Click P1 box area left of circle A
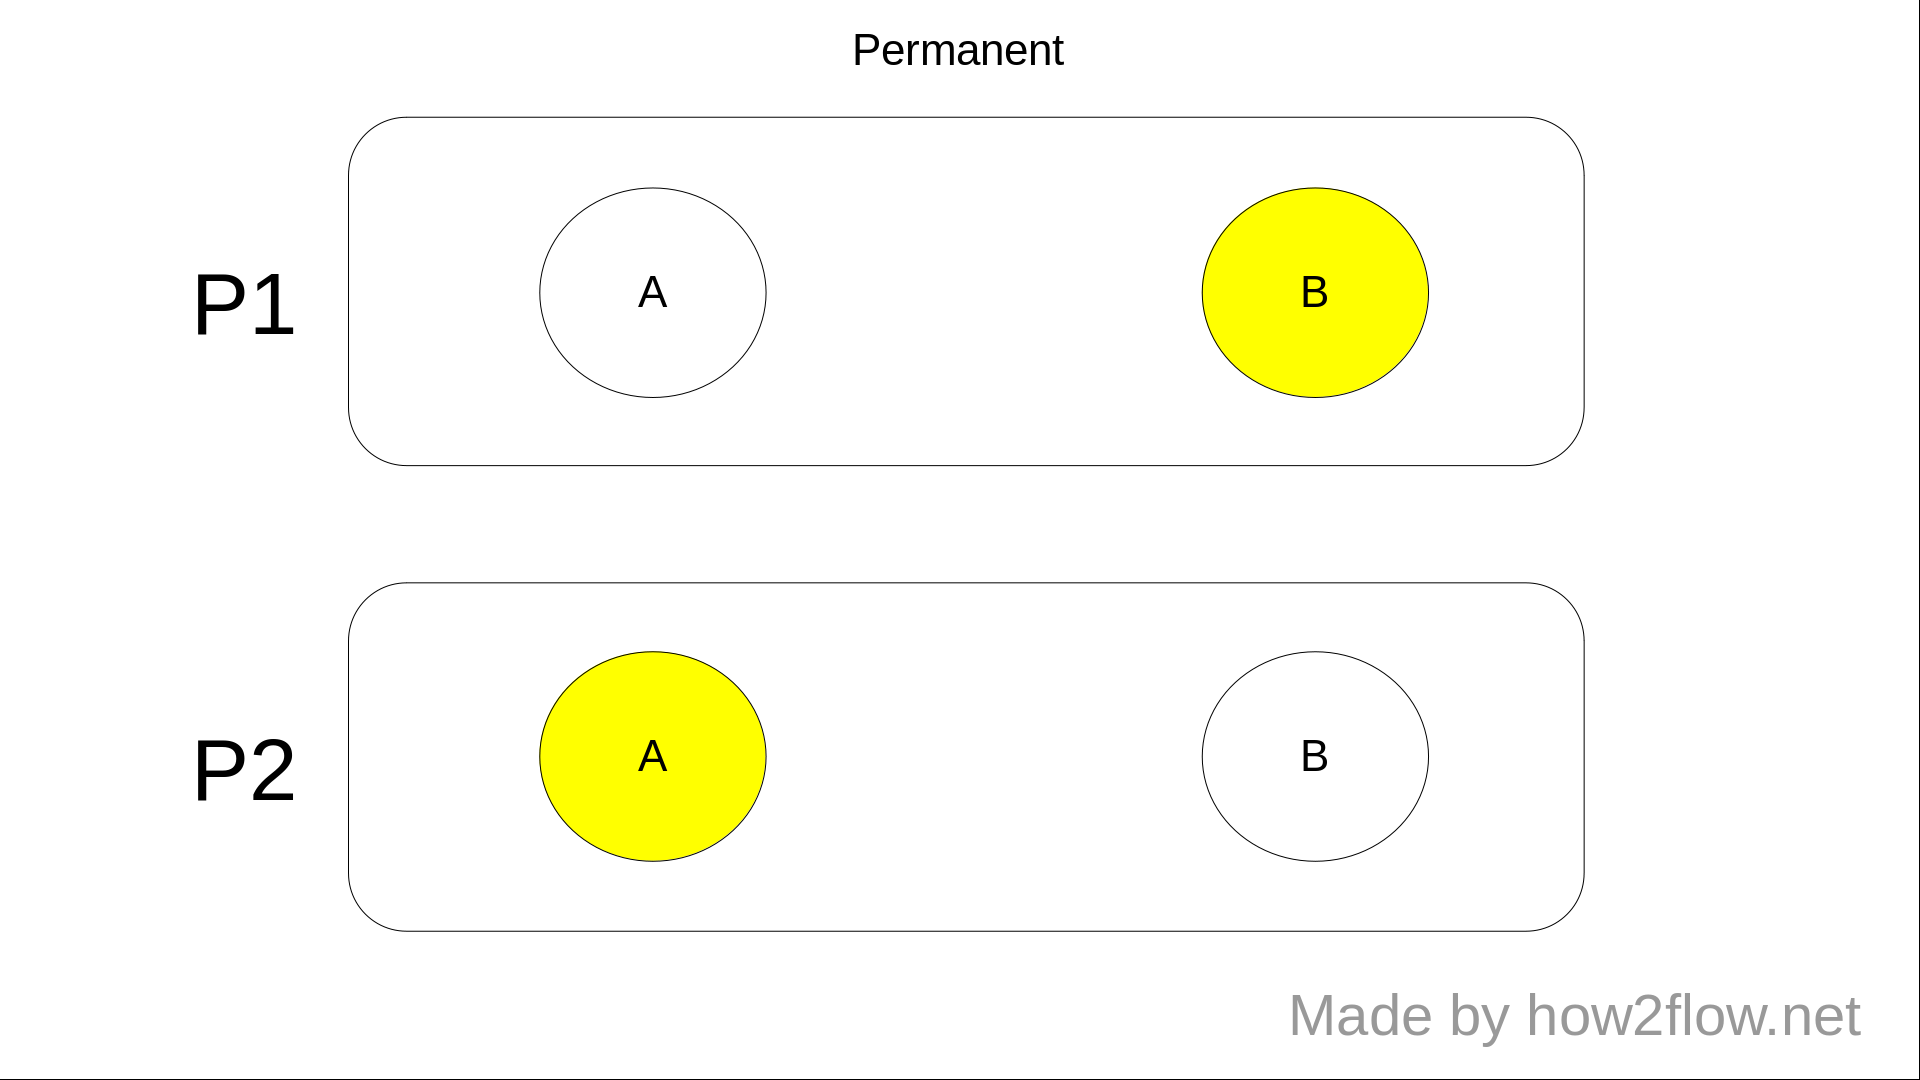The image size is (1920, 1080). (x=445, y=292)
